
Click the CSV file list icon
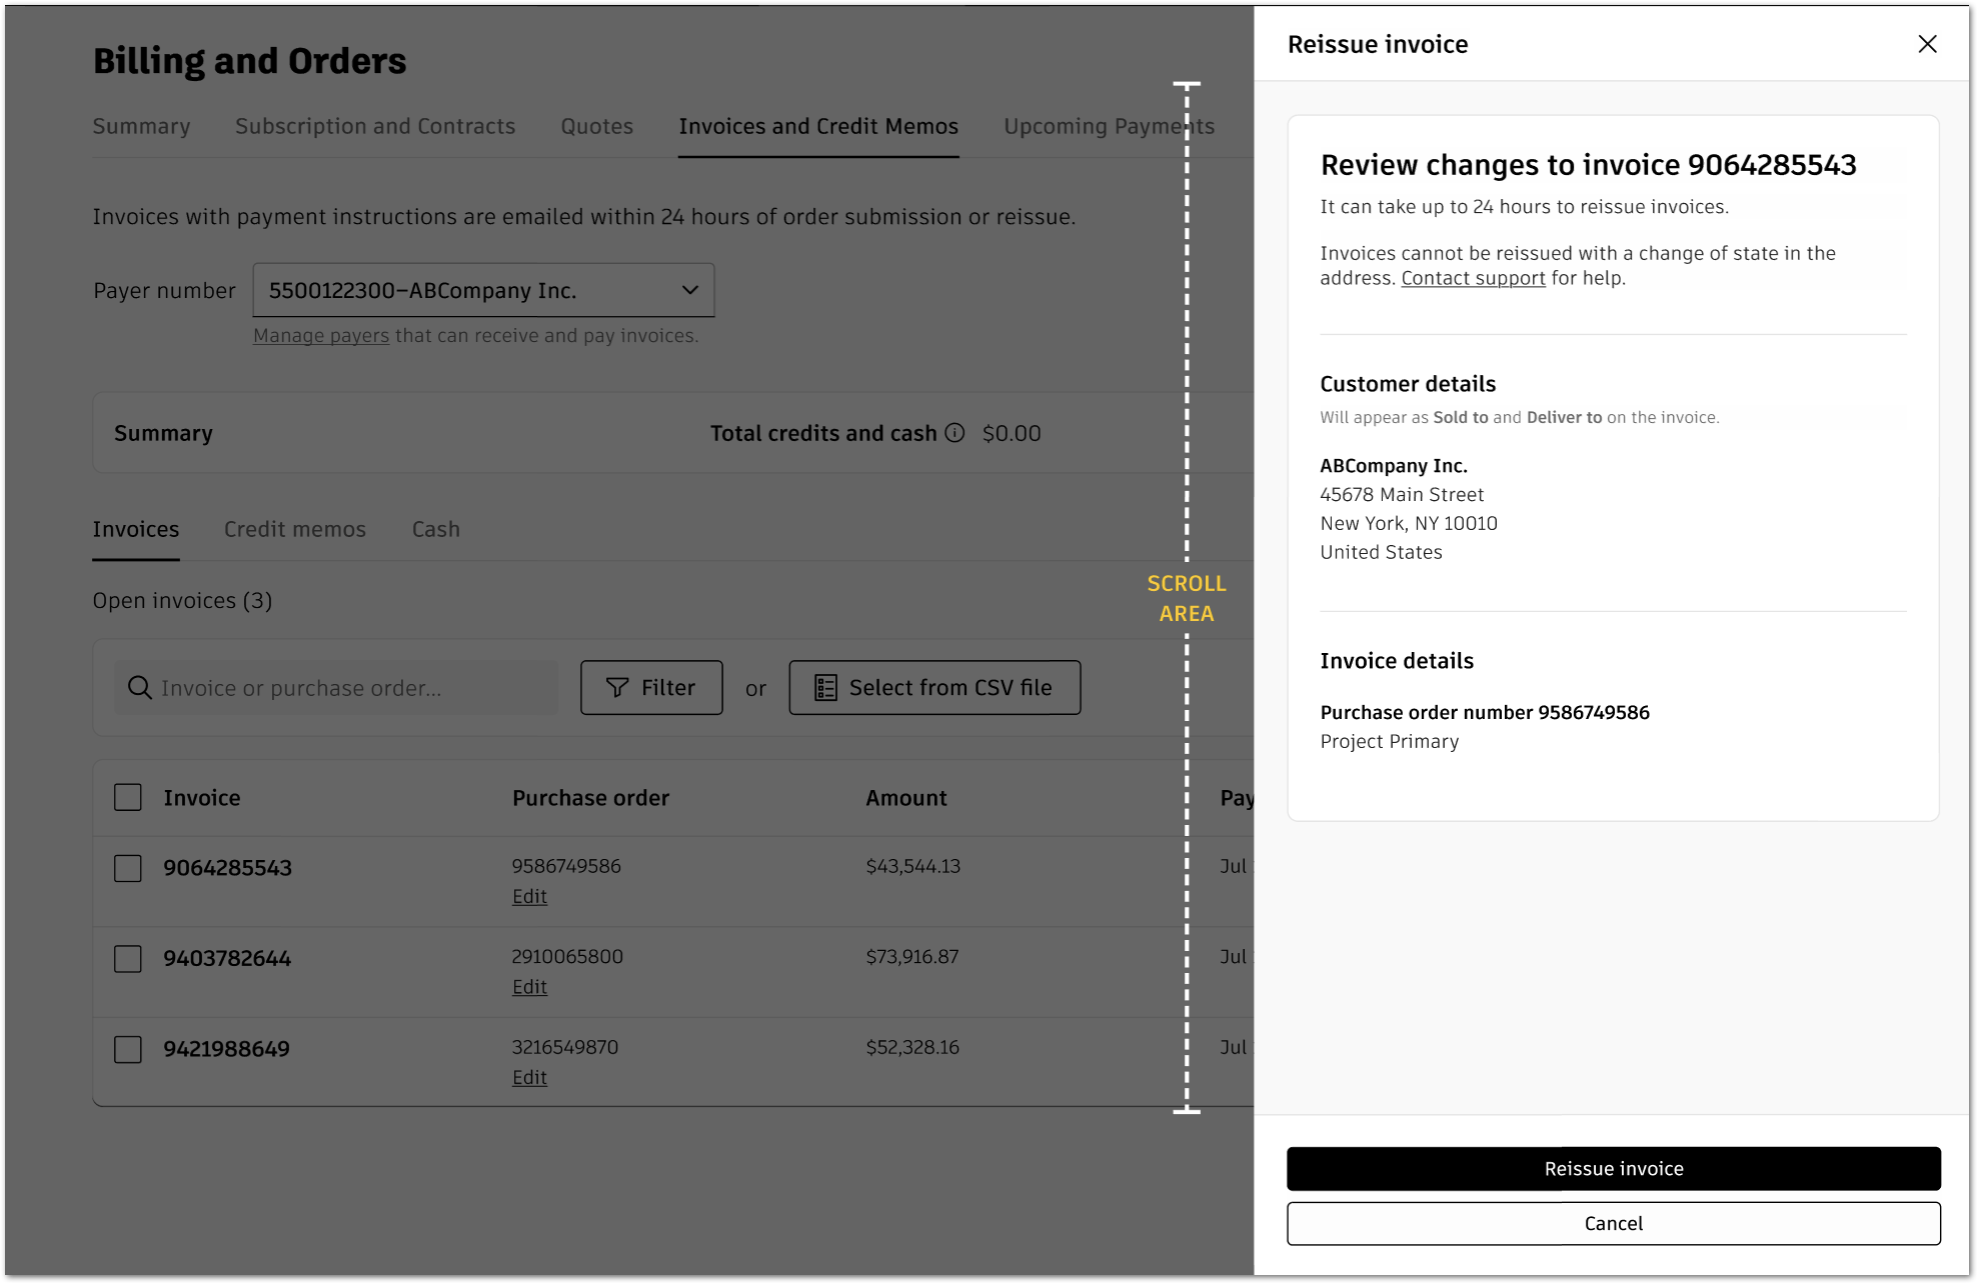point(825,688)
